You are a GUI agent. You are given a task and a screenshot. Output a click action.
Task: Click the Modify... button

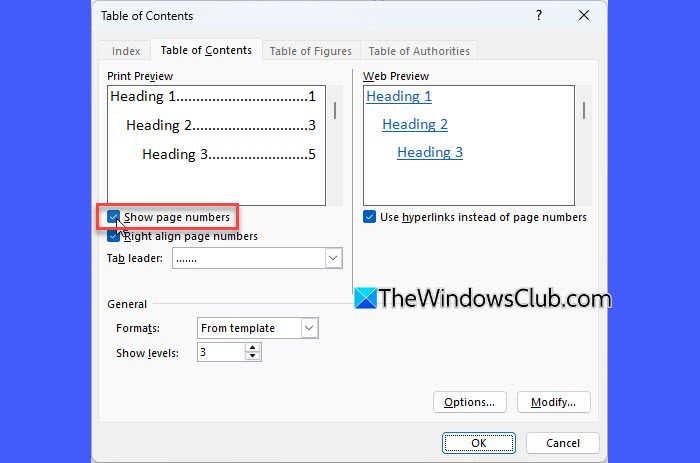coord(553,402)
